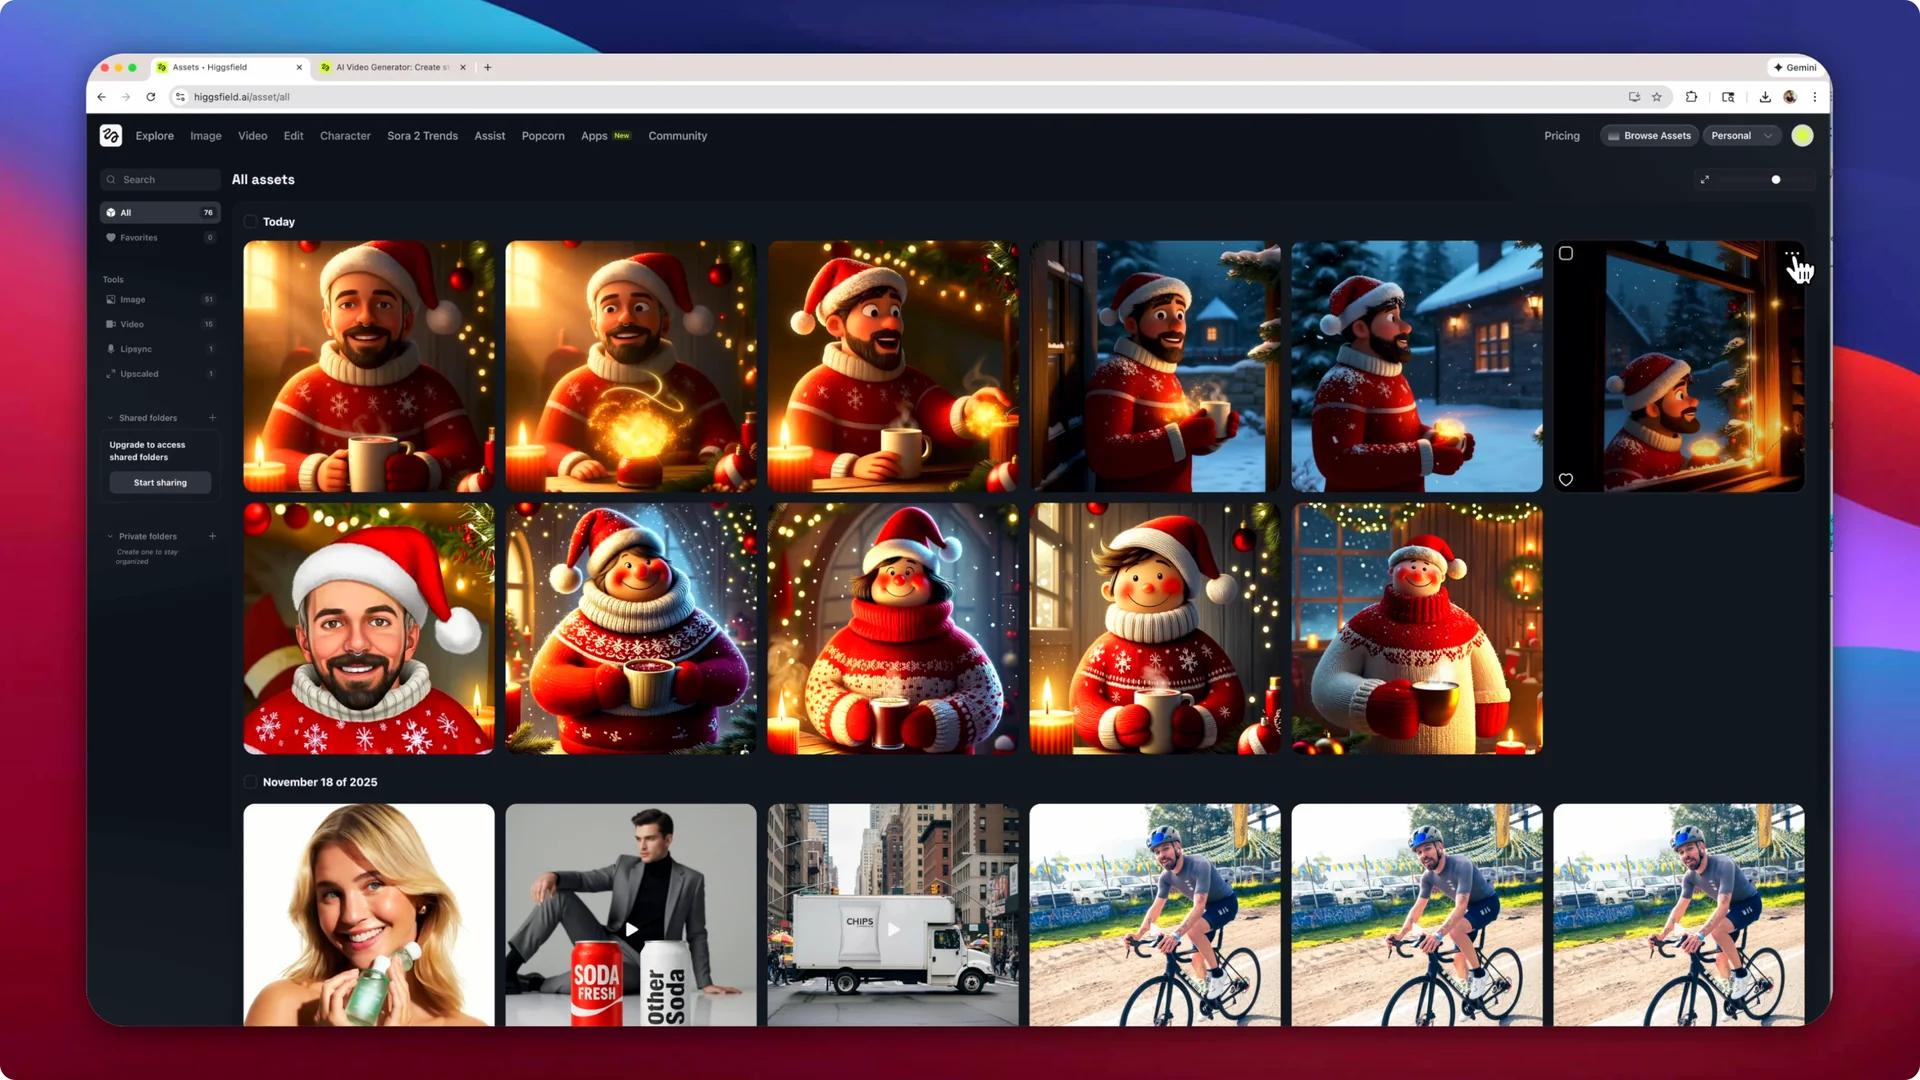Tick the Today group selection checkbox
1920x1080 pixels.
point(250,221)
